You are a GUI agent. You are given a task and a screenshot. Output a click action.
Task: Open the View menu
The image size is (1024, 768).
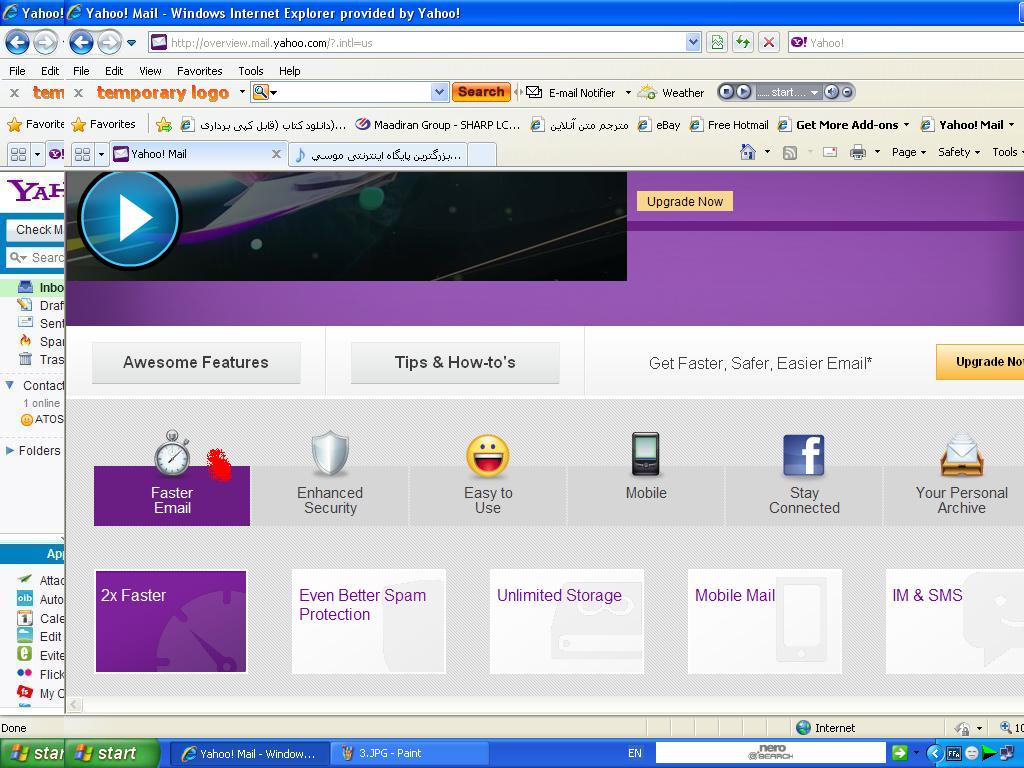pyautogui.click(x=150, y=71)
